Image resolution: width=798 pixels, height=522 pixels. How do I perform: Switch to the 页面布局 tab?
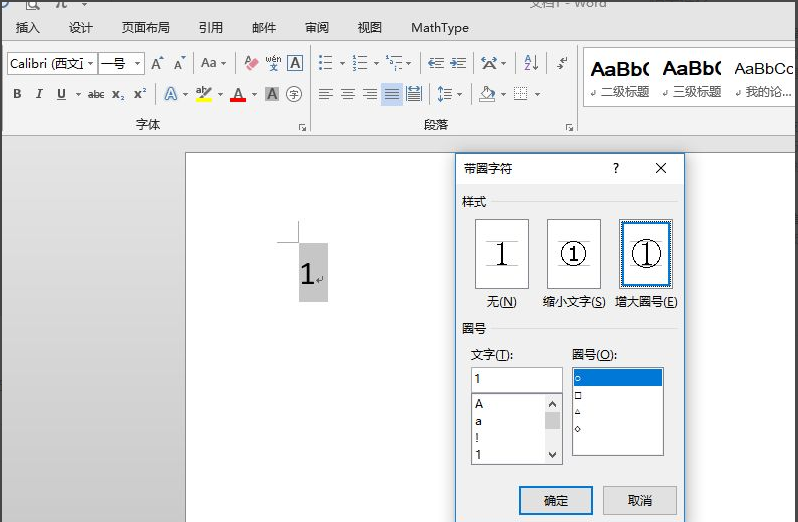[145, 28]
